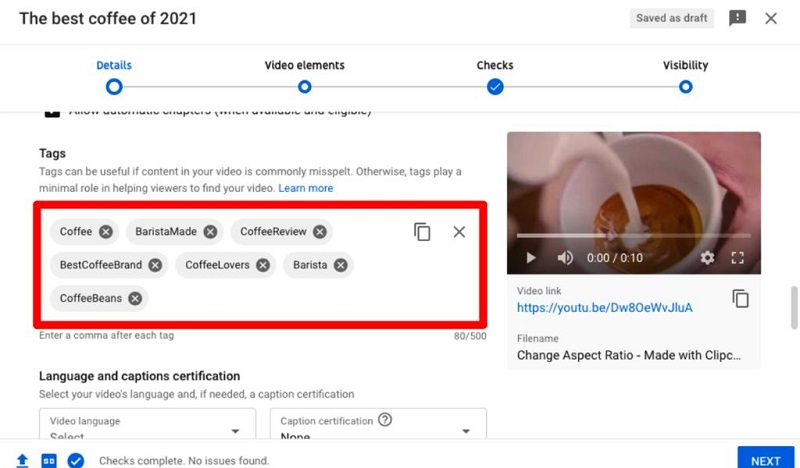Remove the BestCoffeeBrand tag
The width and height of the screenshot is (800, 468).
pyautogui.click(x=155, y=265)
